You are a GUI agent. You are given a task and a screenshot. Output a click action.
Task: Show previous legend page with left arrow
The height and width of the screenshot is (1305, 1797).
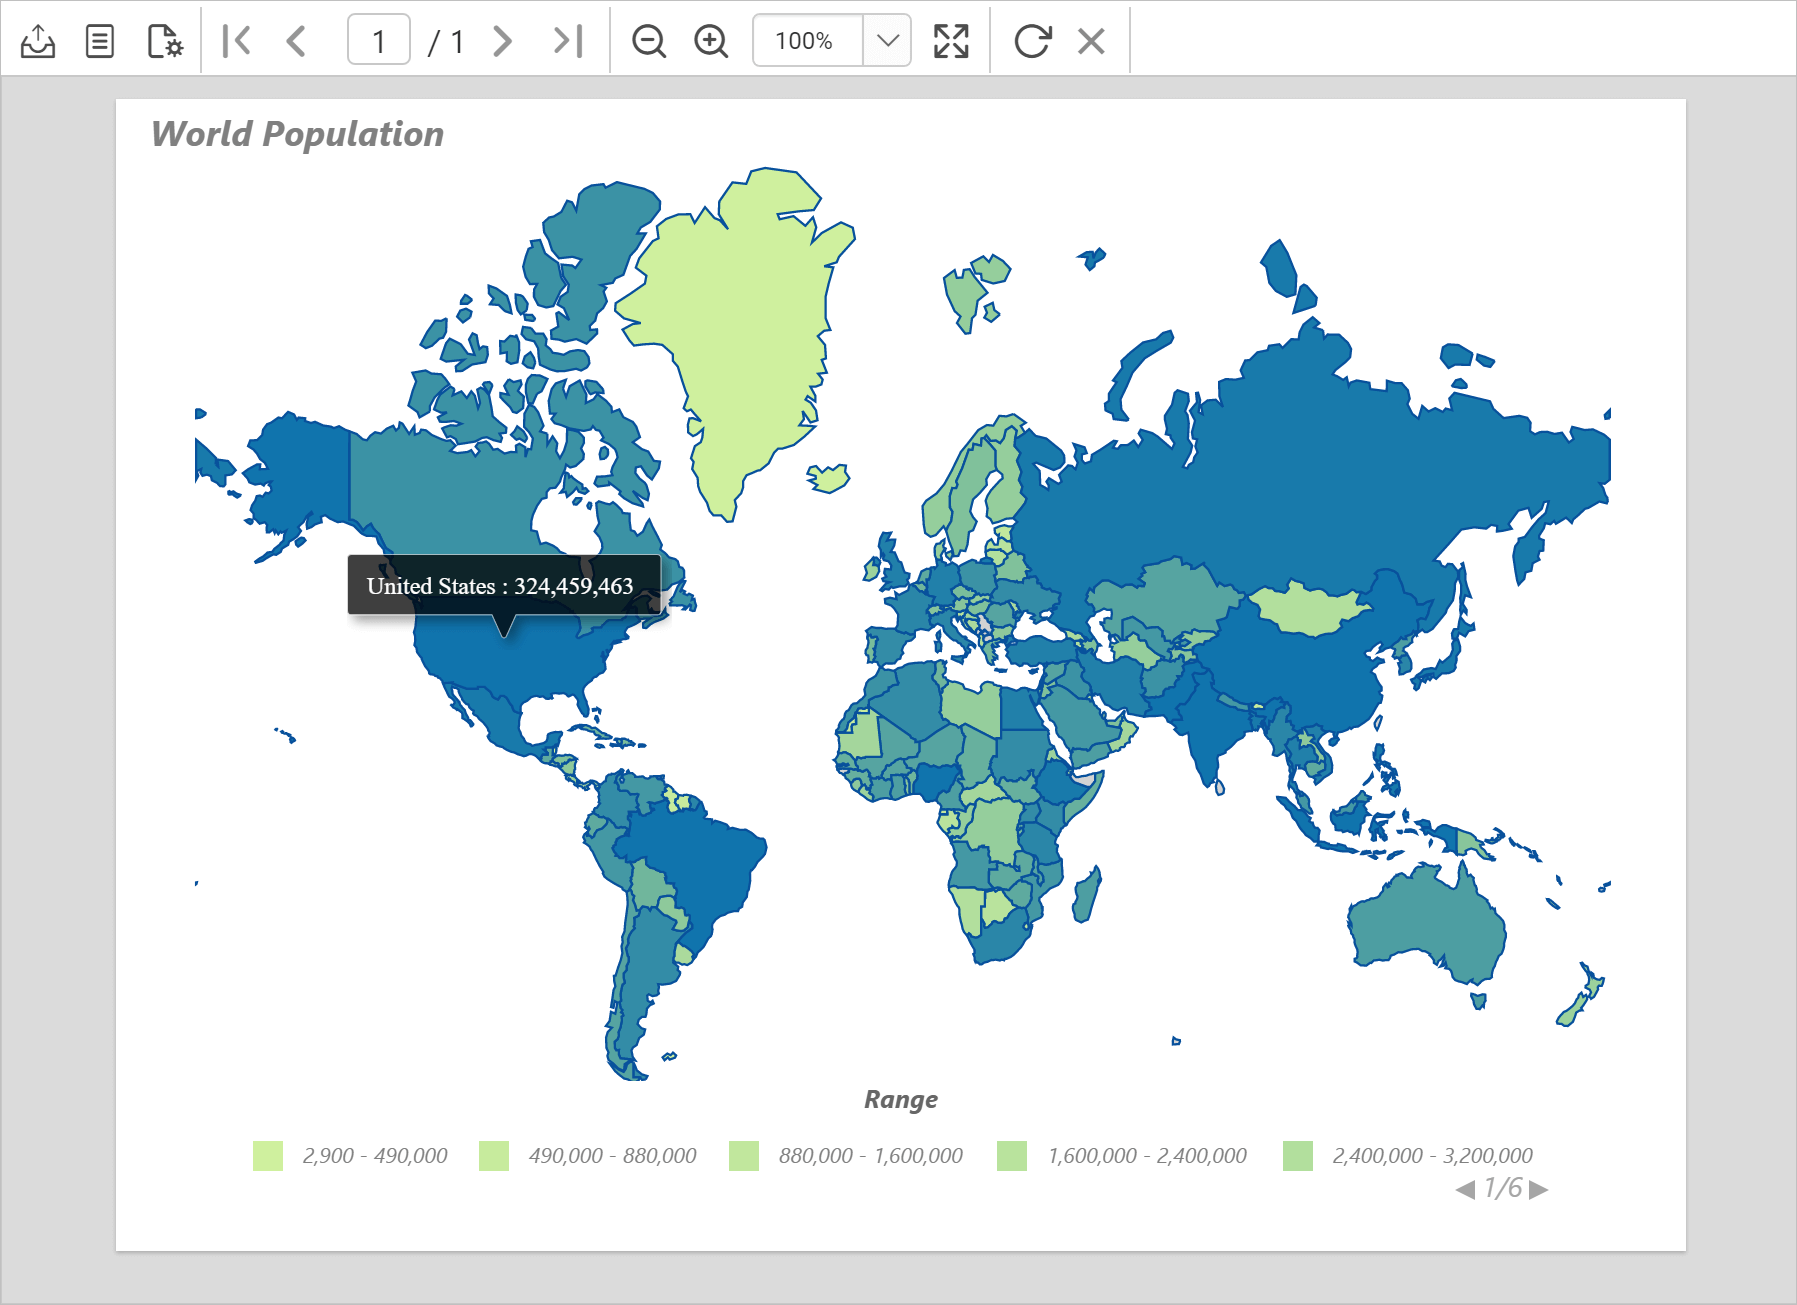[1465, 1189]
